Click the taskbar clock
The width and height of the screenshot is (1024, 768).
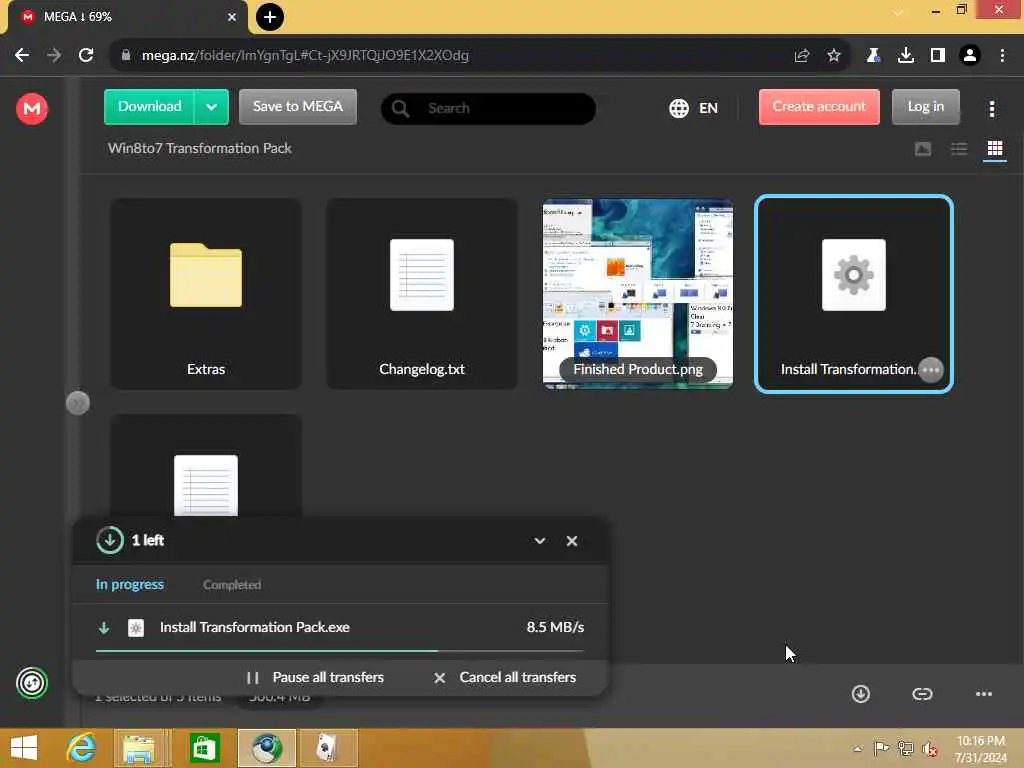click(980, 749)
